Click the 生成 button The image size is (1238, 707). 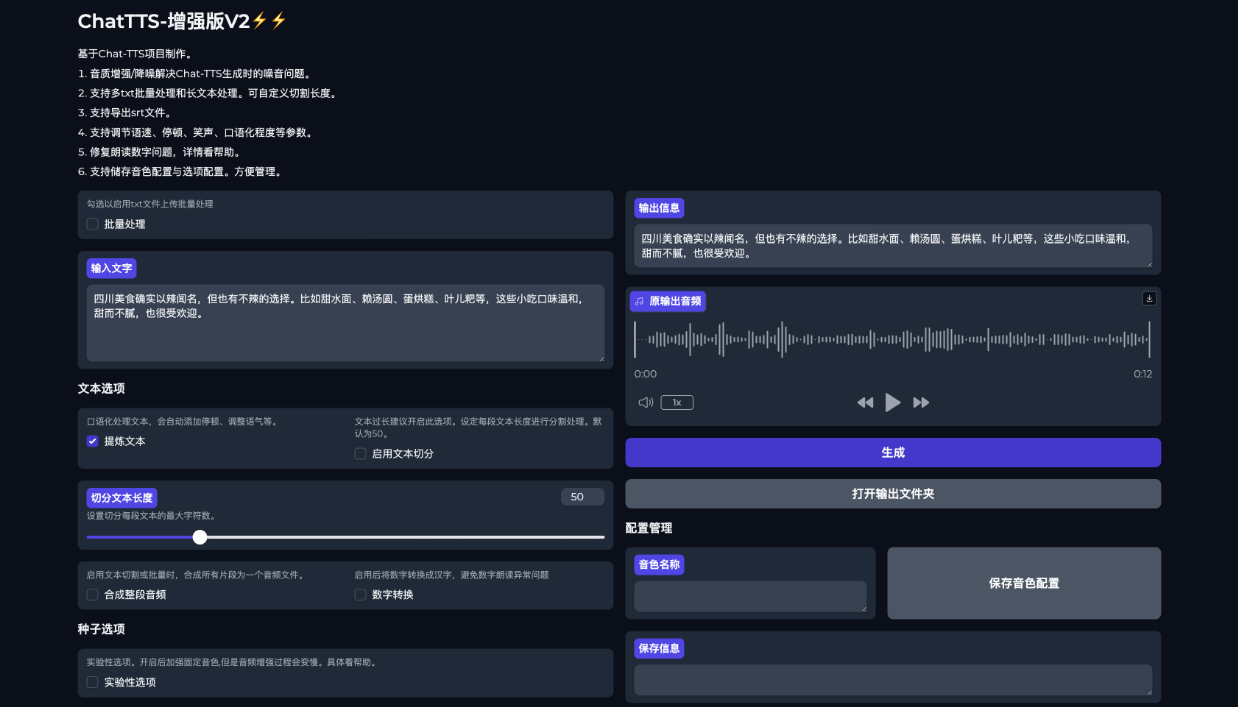pos(893,453)
